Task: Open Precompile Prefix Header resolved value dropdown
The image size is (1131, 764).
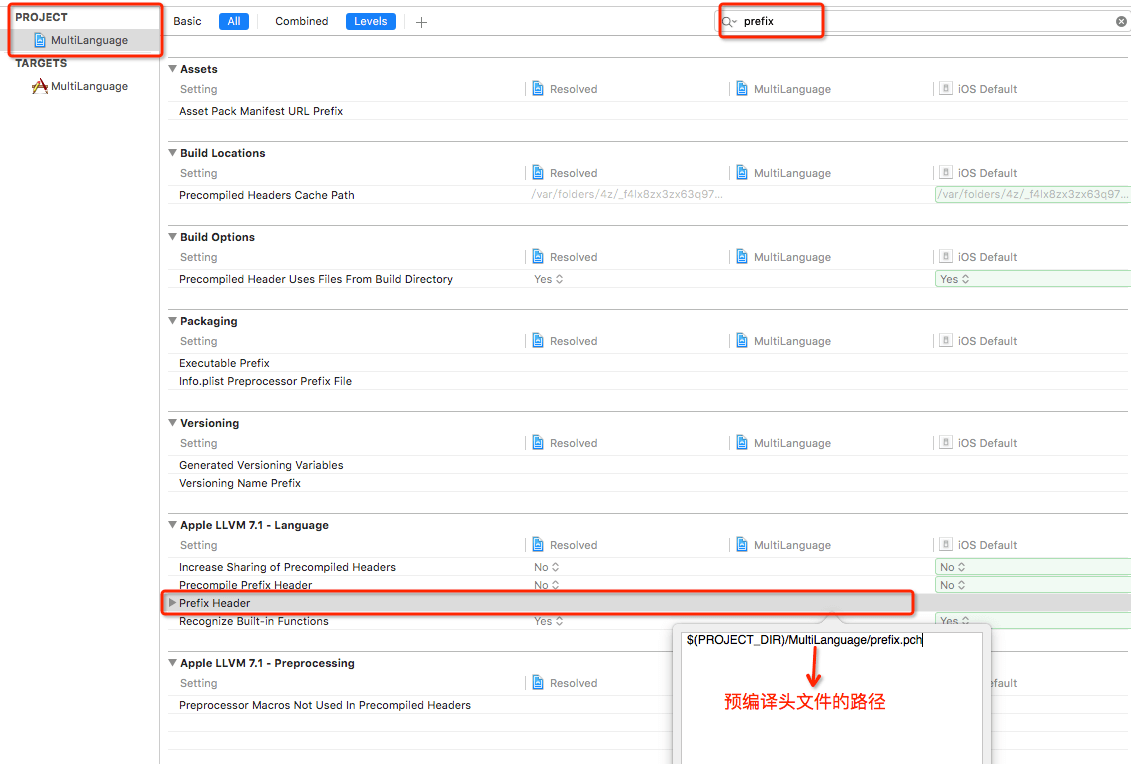Action: pyautogui.click(x=547, y=585)
